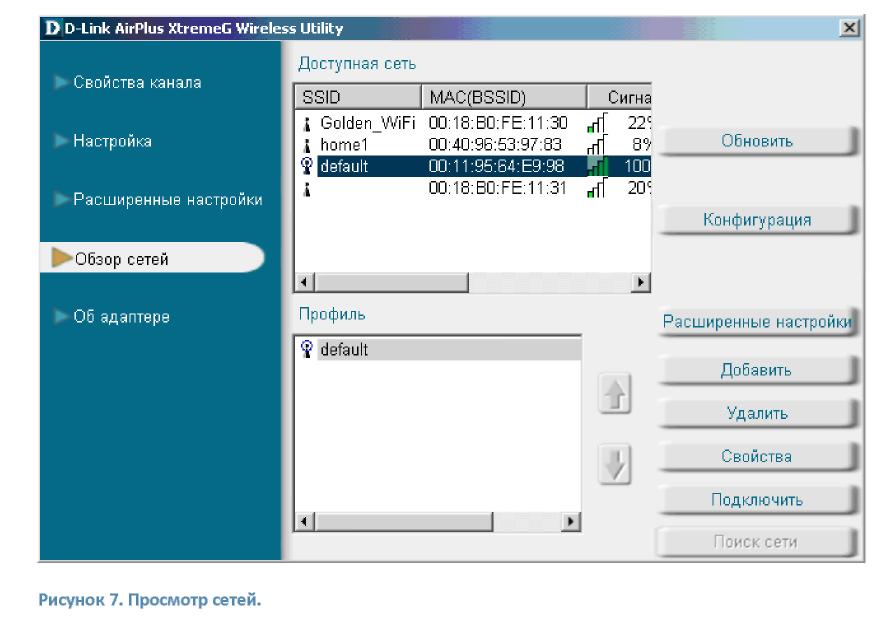This screenshot has height=619, width=872.
Task: Select the default entry in Профиль list
Action: pyautogui.click(x=438, y=349)
